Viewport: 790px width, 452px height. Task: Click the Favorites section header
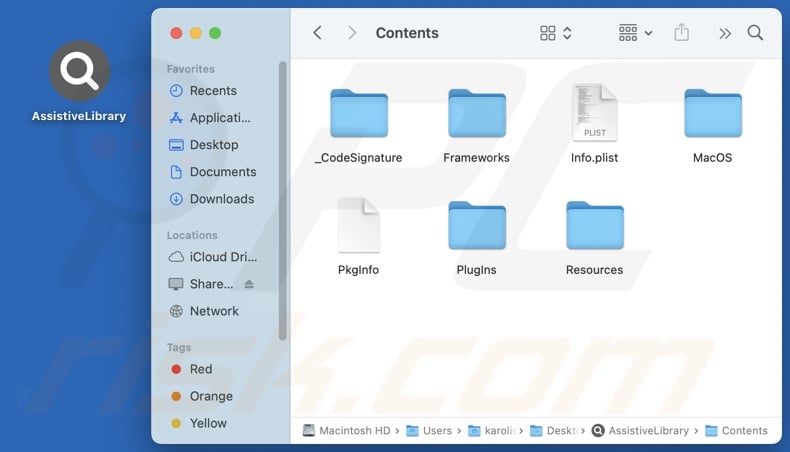[x=190, y=69]
